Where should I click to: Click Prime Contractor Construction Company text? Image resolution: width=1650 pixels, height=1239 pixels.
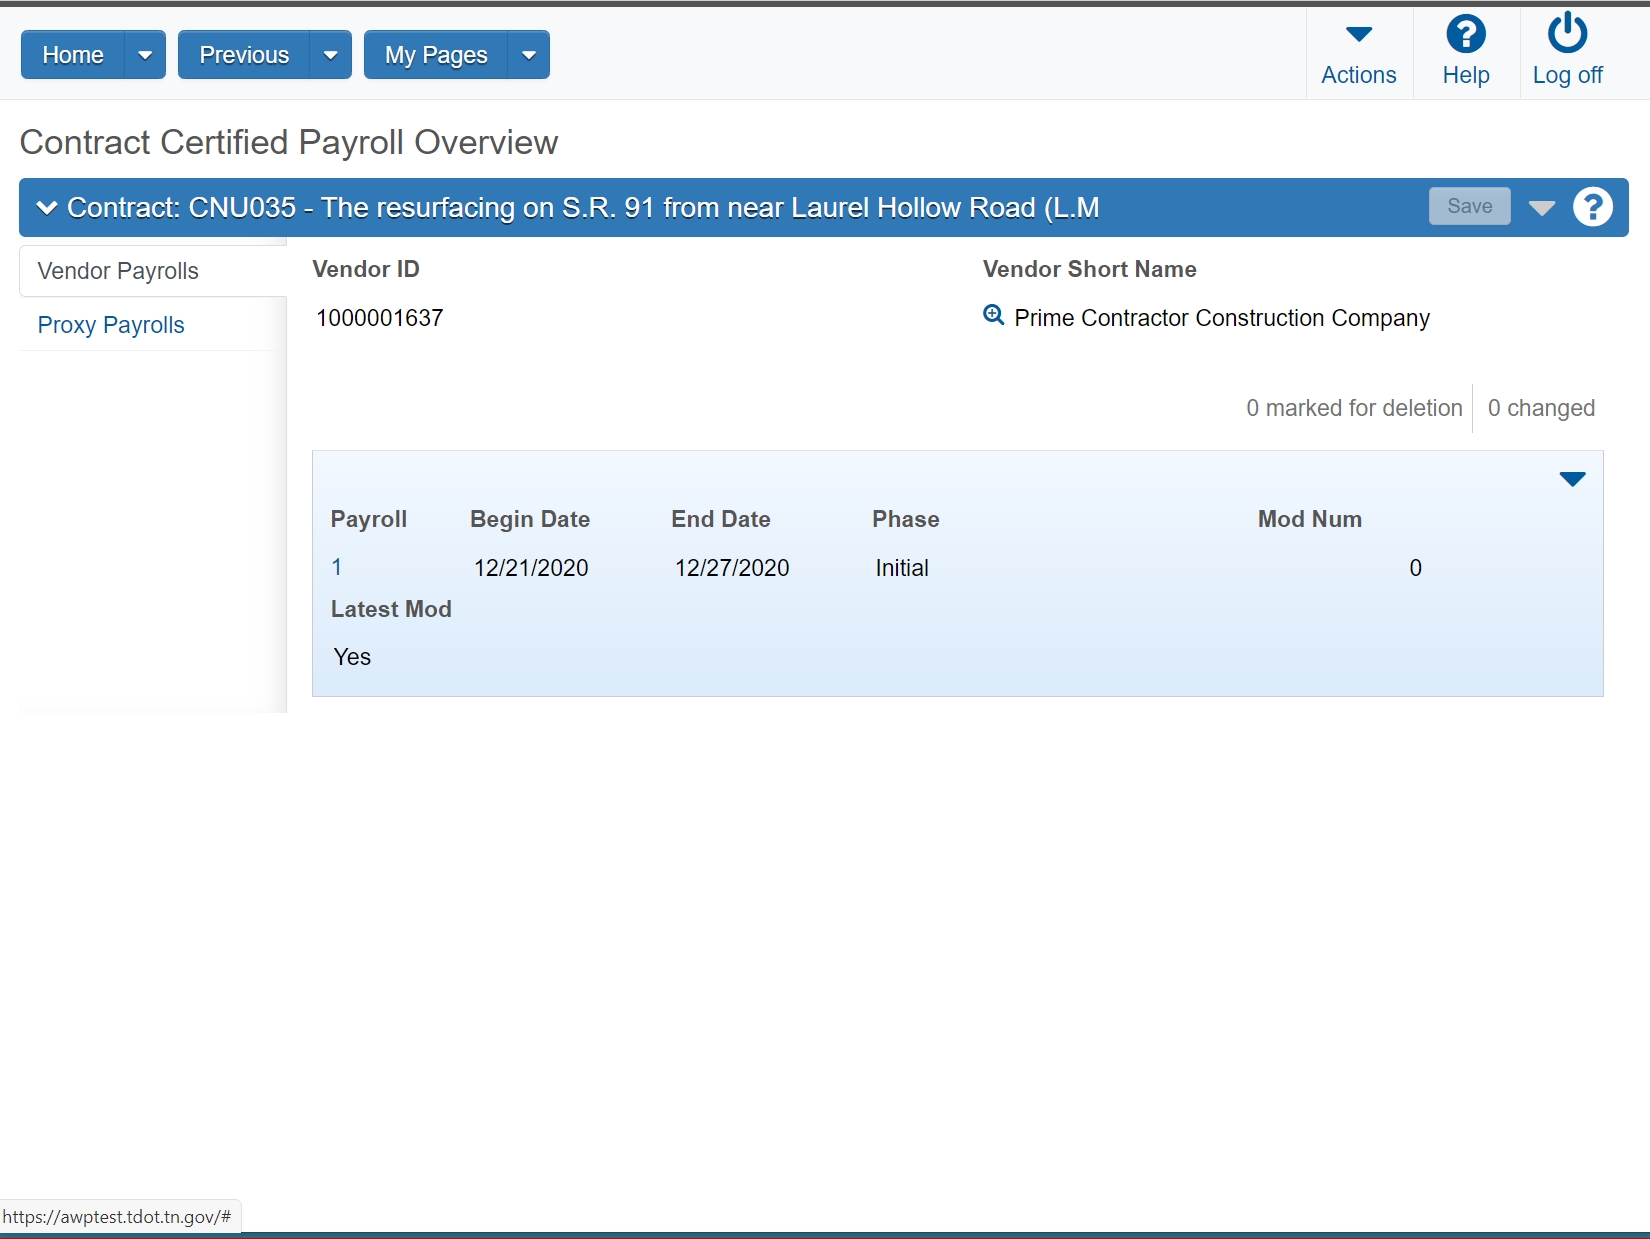click(1222, 318)
